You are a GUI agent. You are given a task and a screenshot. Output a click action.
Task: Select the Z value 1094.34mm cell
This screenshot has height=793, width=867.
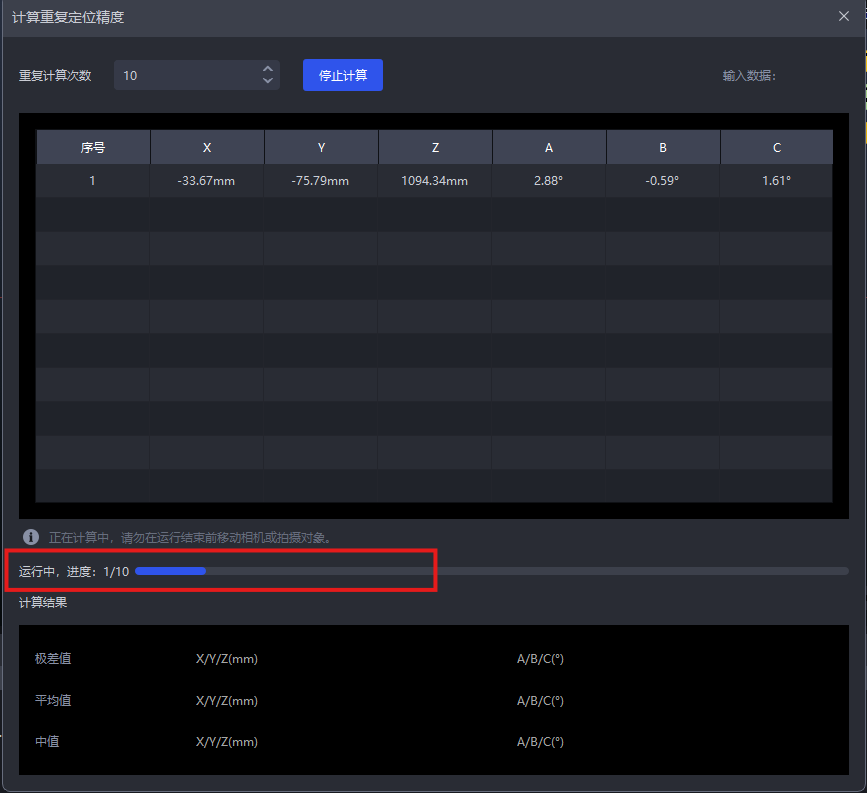pyautogui.click(x=435, y=181)
